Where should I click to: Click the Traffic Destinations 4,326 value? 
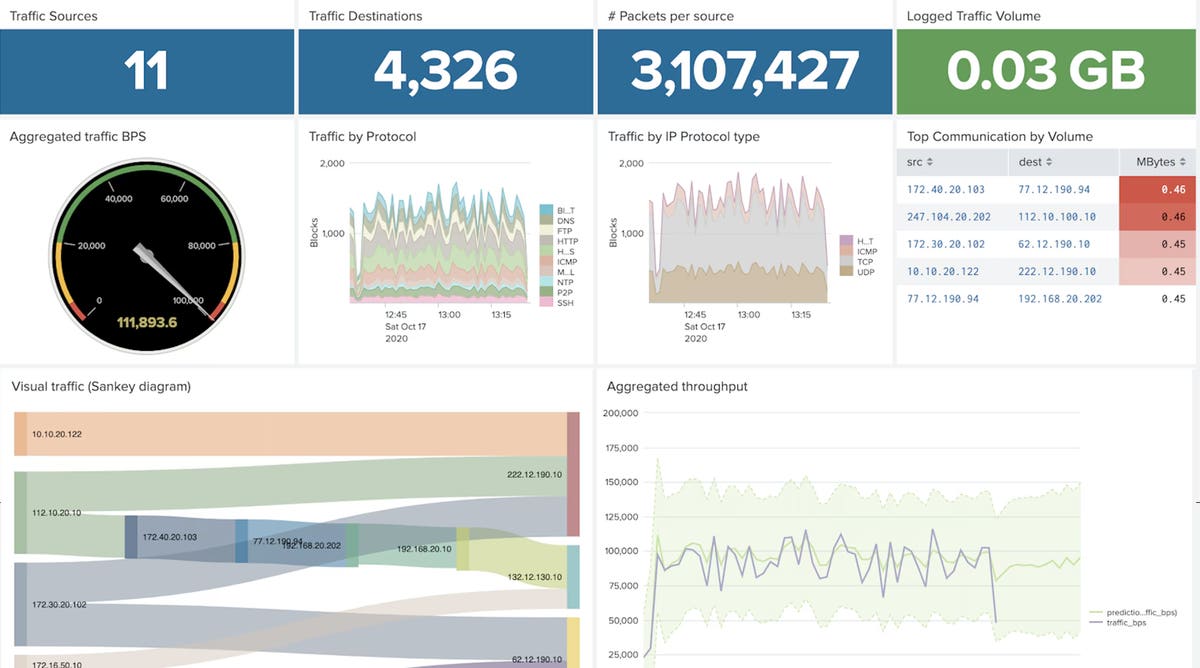445,71
